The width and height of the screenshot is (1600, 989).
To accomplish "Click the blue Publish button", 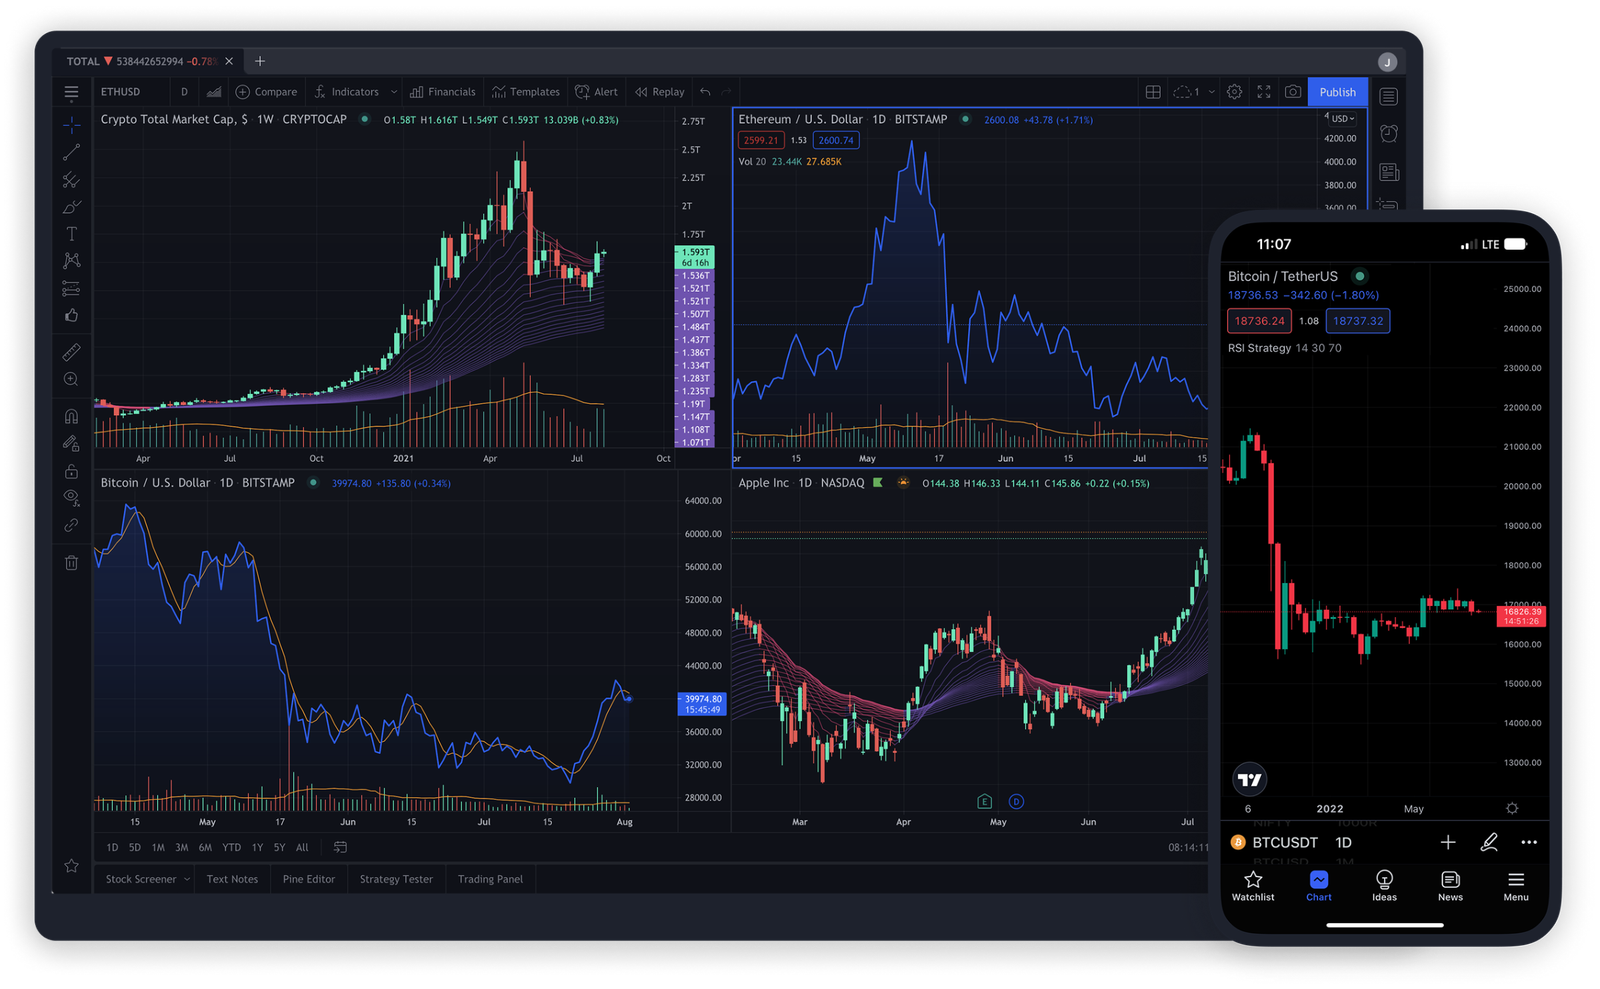I will [1337, 92].
